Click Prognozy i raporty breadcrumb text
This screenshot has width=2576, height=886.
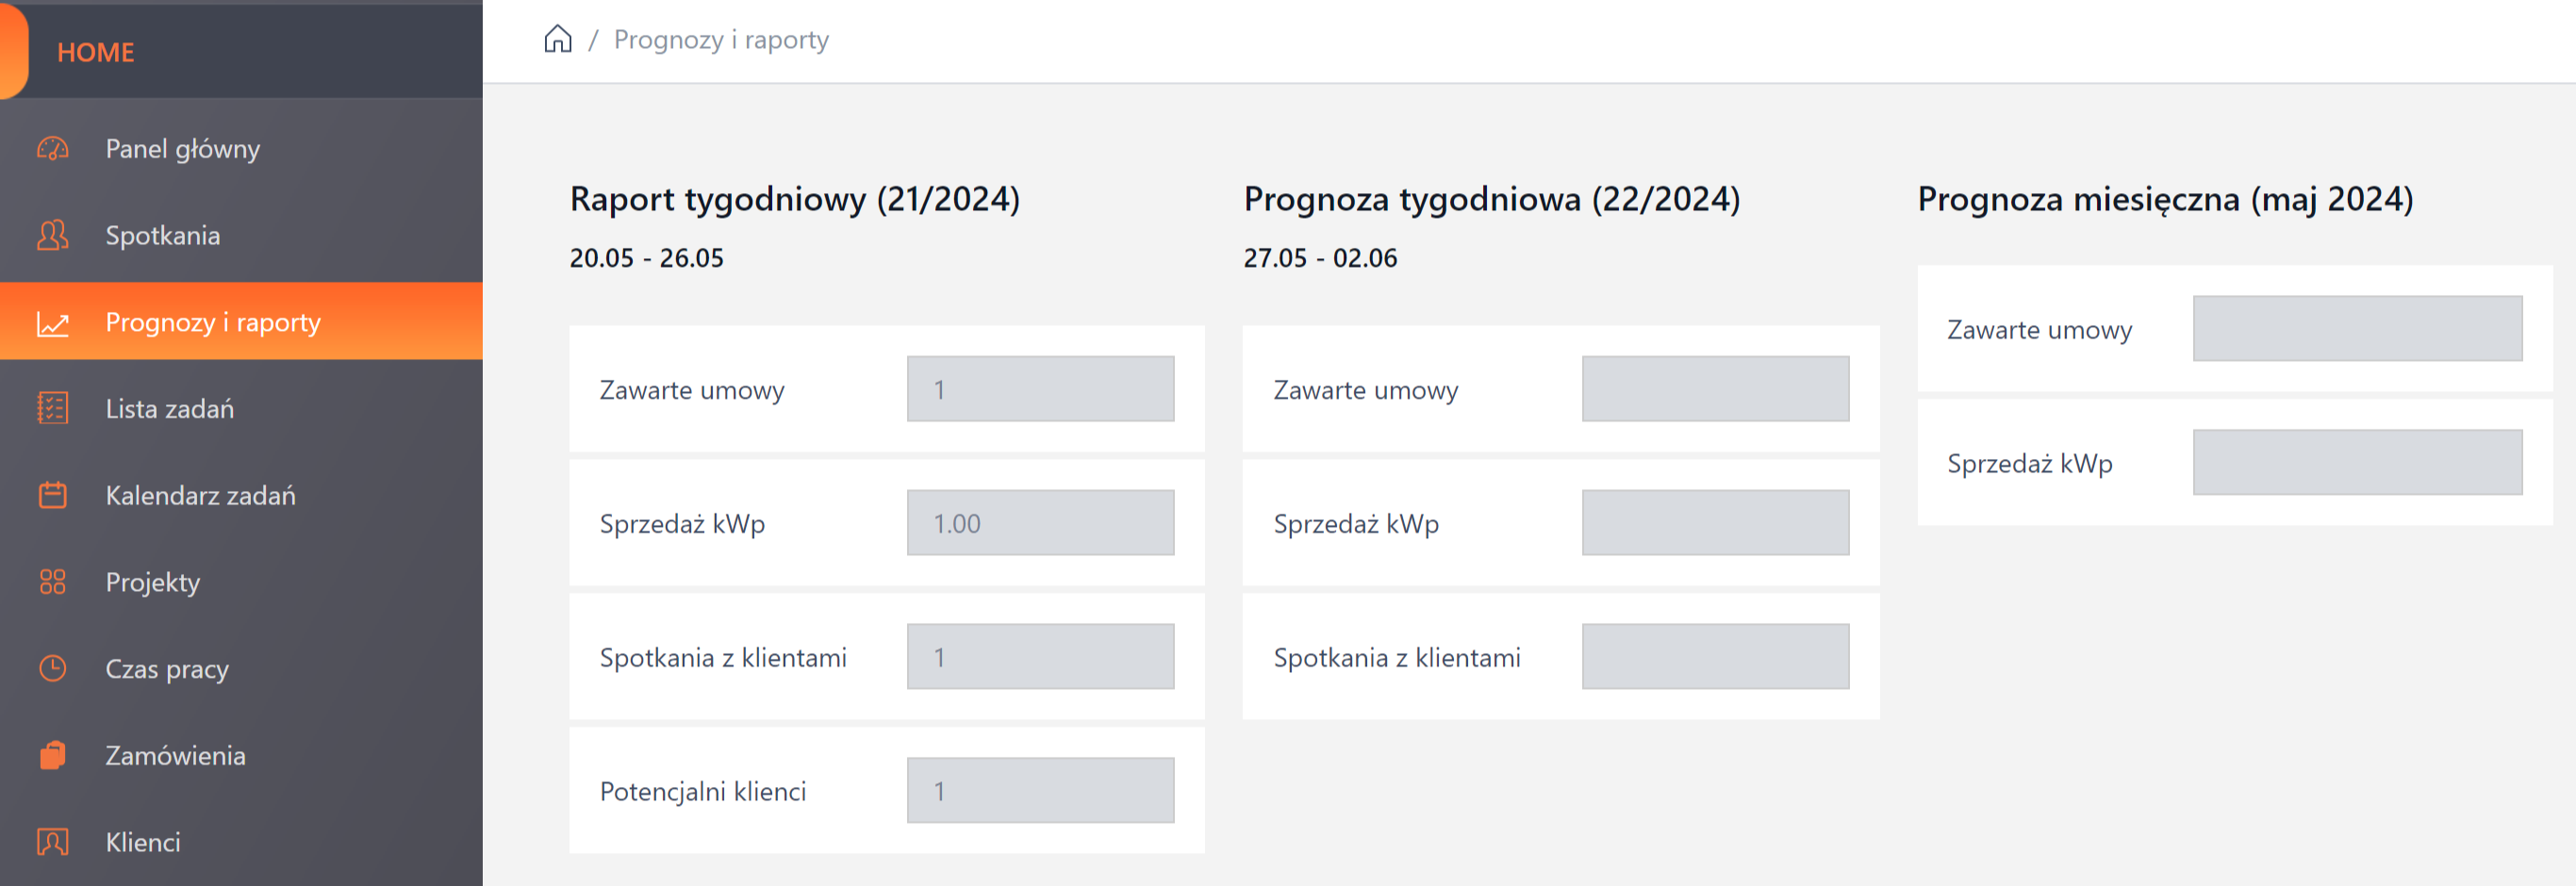coord(721,39)
